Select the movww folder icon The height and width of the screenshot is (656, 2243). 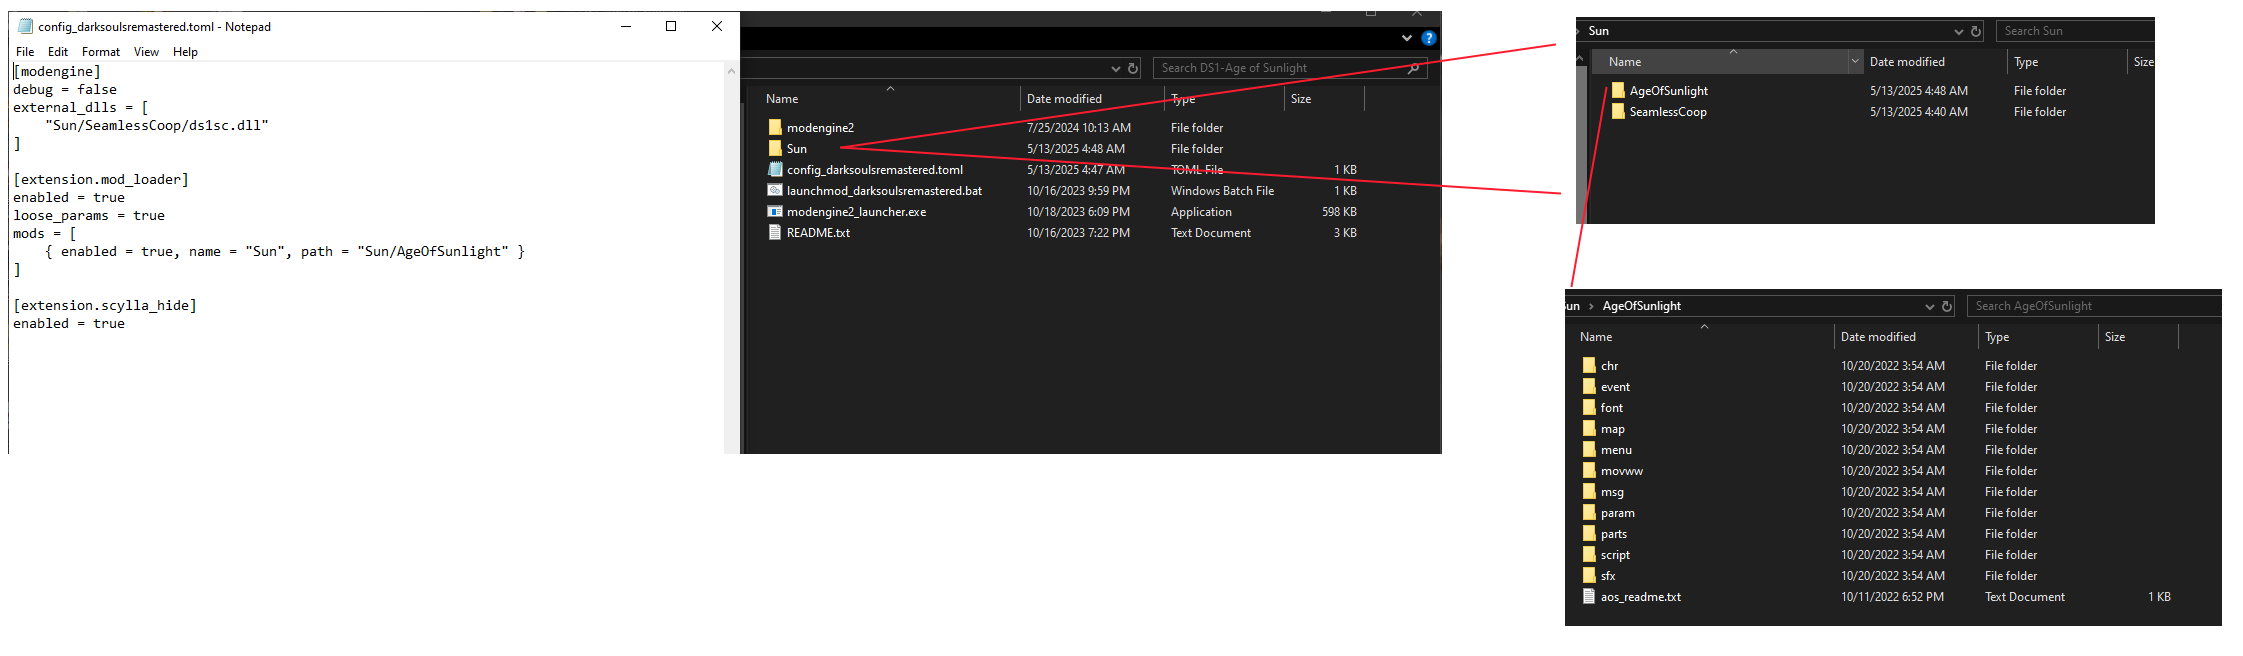pos(1589,470)
